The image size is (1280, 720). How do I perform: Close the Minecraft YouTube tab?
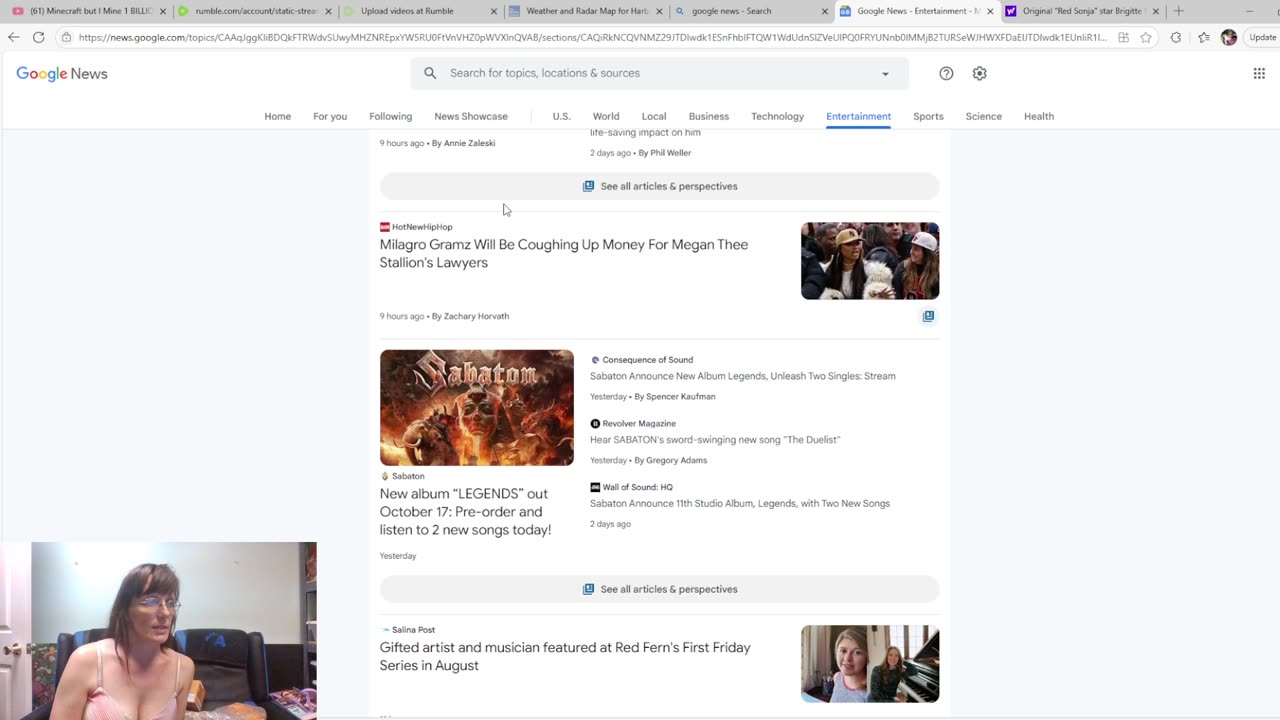click(x=163, y=11)
